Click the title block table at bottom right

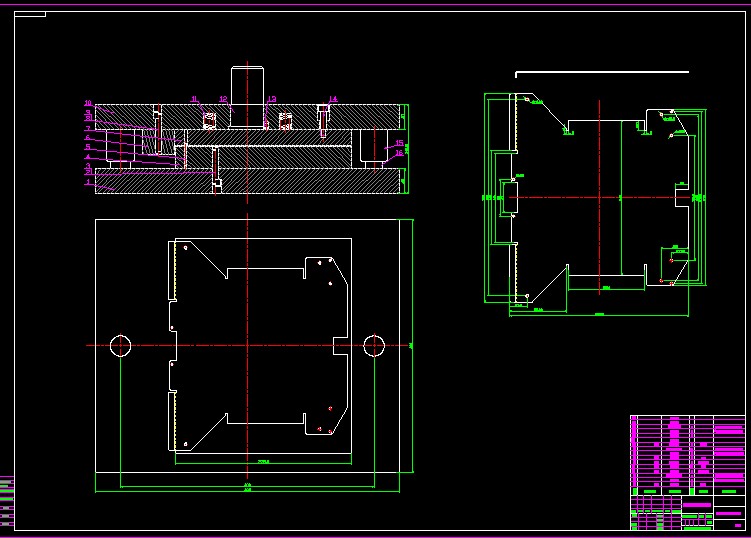[688, 472]
